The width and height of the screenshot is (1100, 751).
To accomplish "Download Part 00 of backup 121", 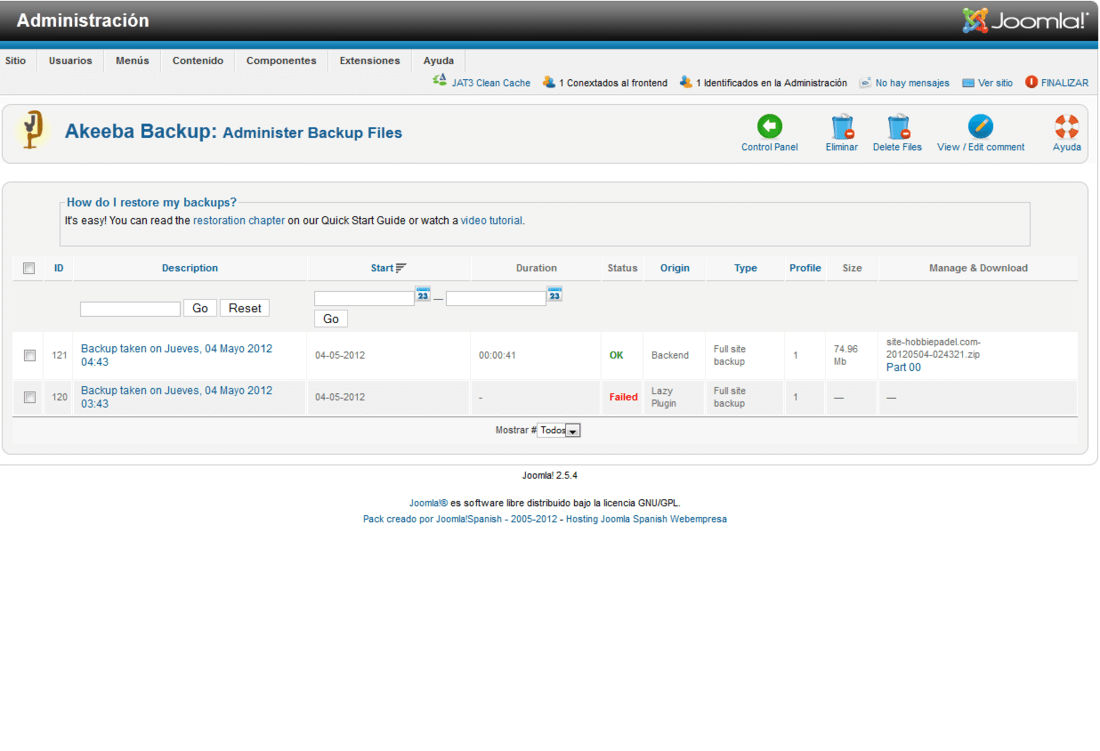I will pos(904,367).
